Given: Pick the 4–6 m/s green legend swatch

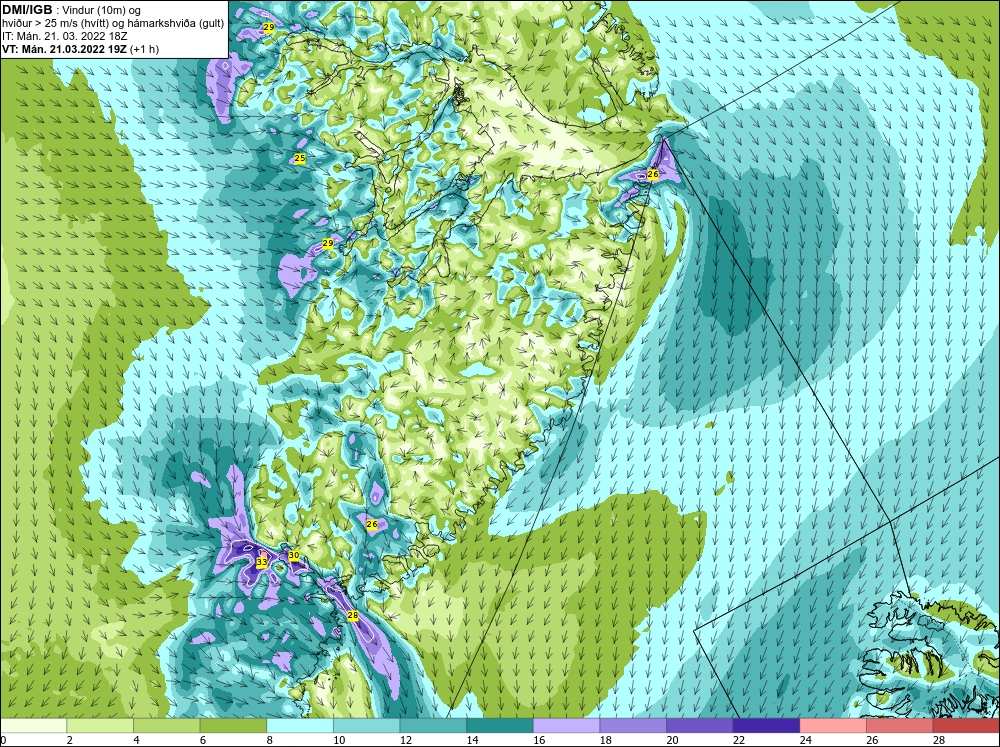Looking at the screenshot, I should 166,725.
